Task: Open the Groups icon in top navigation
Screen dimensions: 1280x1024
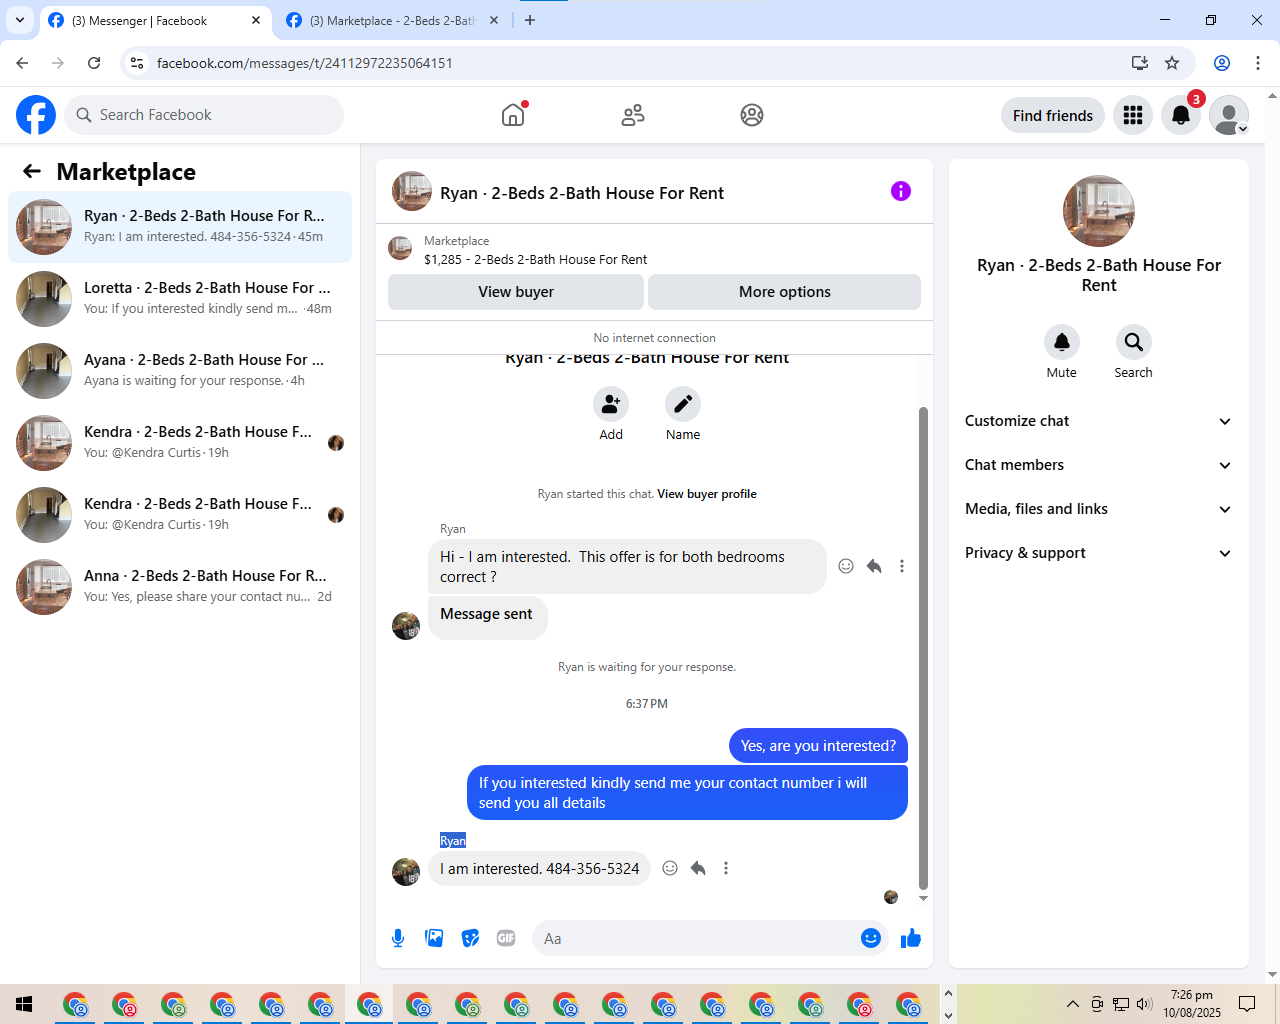Action: (x=752, y=115)
